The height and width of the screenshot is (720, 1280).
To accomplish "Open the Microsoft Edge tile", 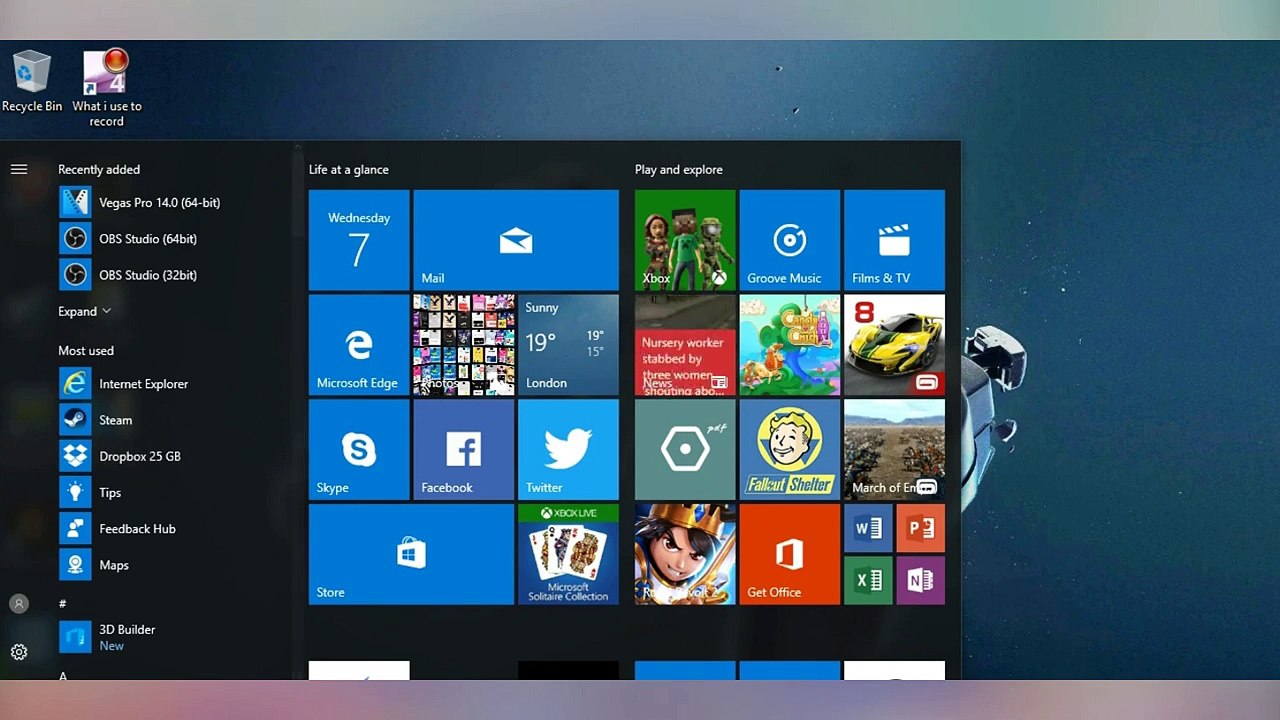I will tap(359, 345).
